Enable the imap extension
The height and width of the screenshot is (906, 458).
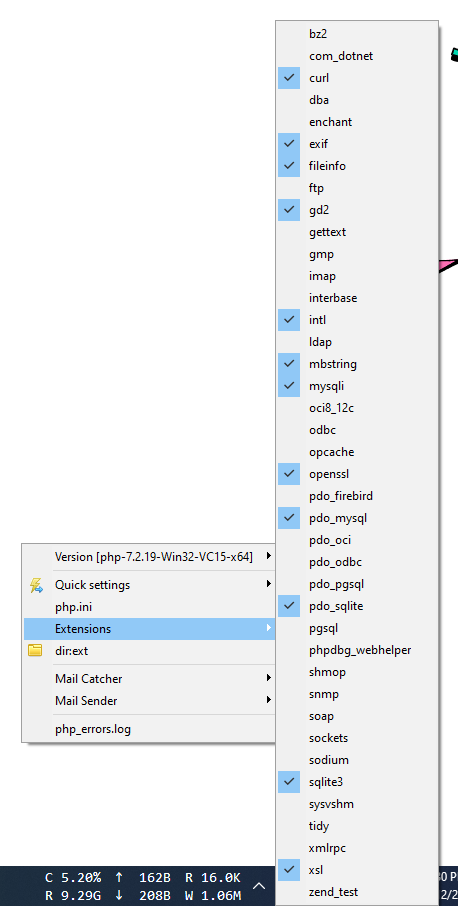(x=357, y=276)
